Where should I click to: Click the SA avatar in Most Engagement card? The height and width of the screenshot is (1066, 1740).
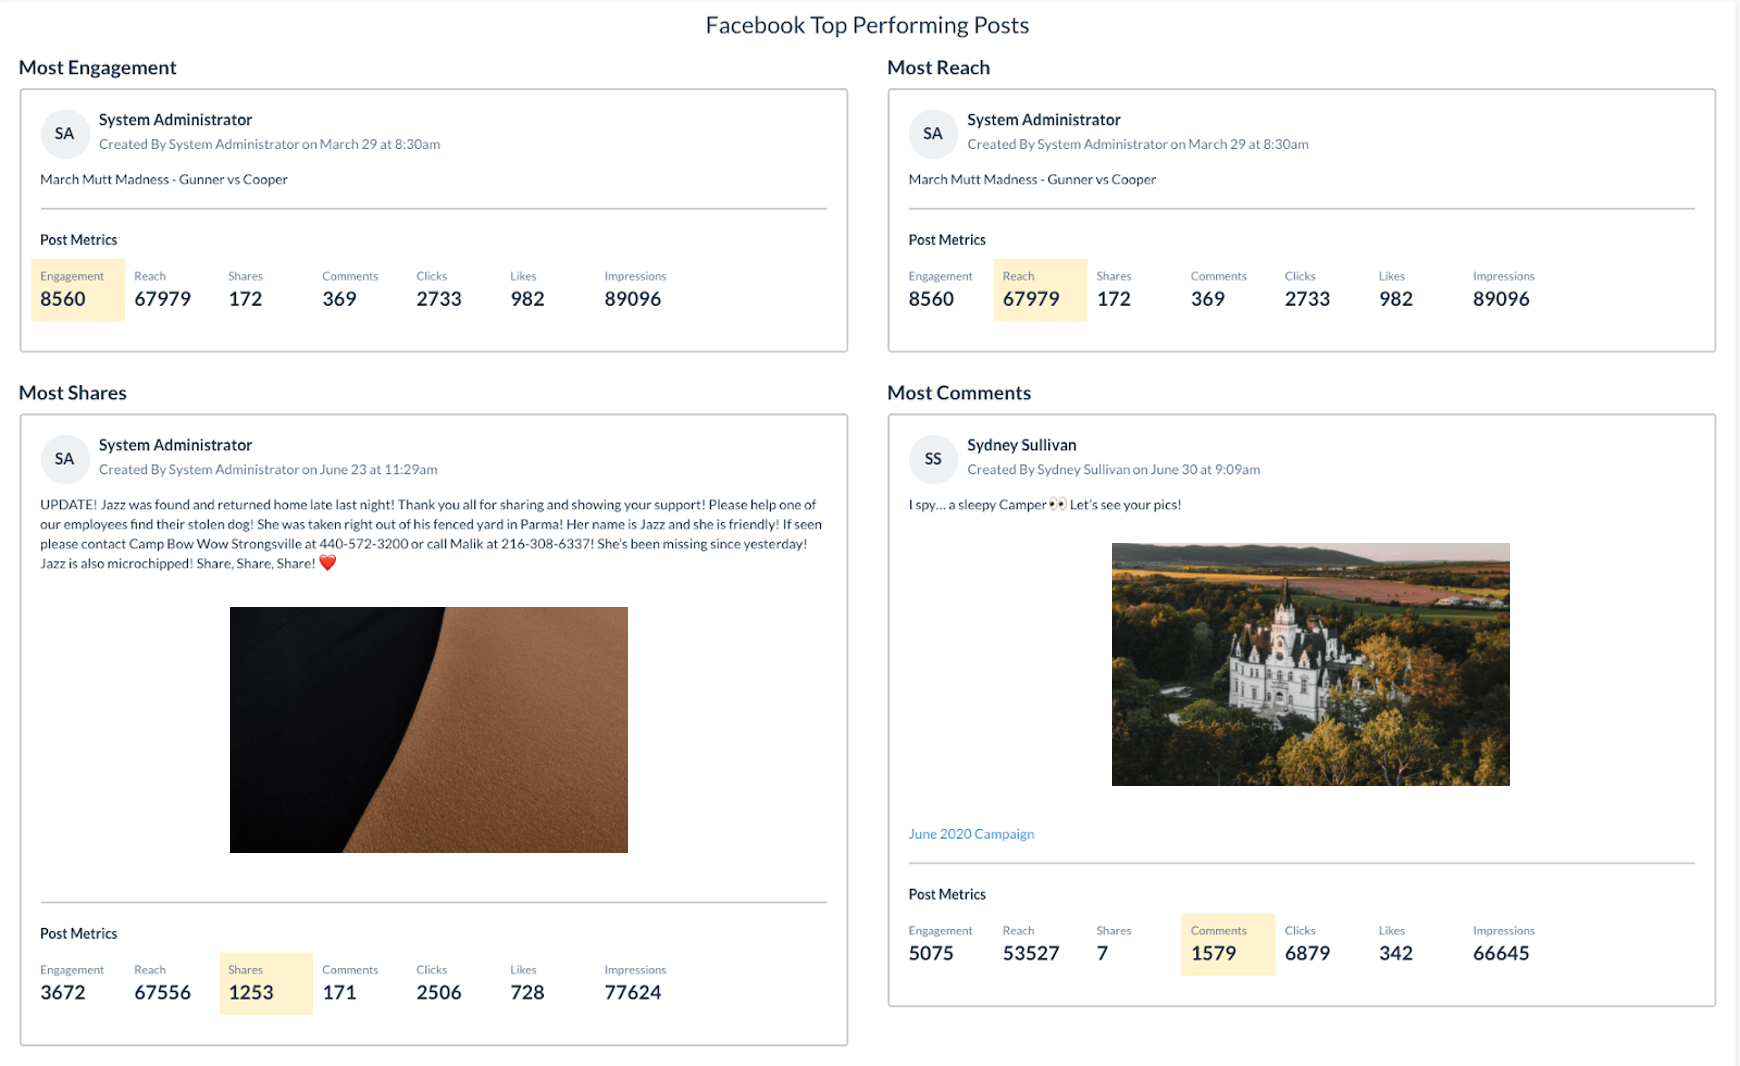[64, 133]
